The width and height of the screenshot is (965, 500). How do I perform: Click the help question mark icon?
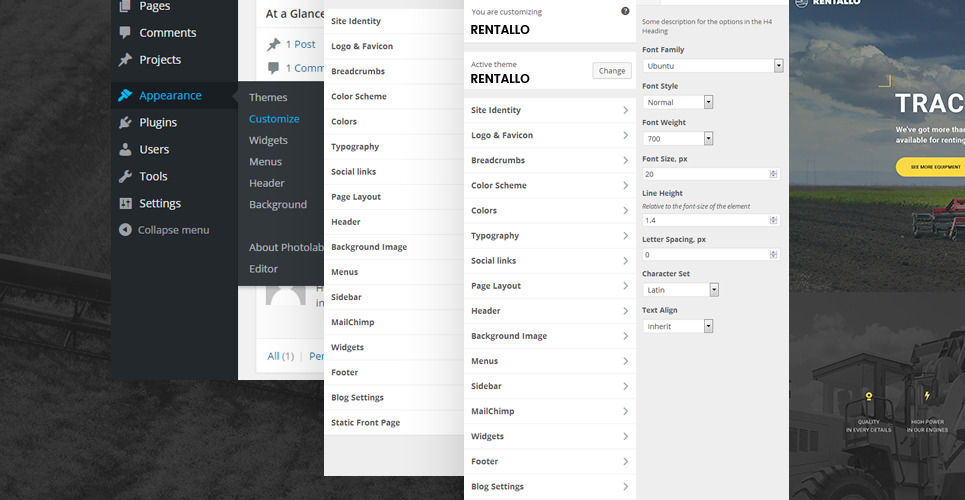pos(625,11)
